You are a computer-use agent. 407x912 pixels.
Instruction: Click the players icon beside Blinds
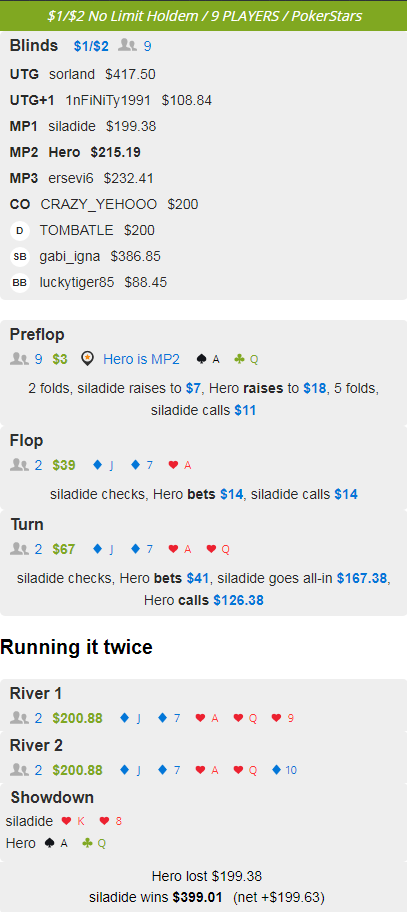pyautogui.click(x=127, y=45)
